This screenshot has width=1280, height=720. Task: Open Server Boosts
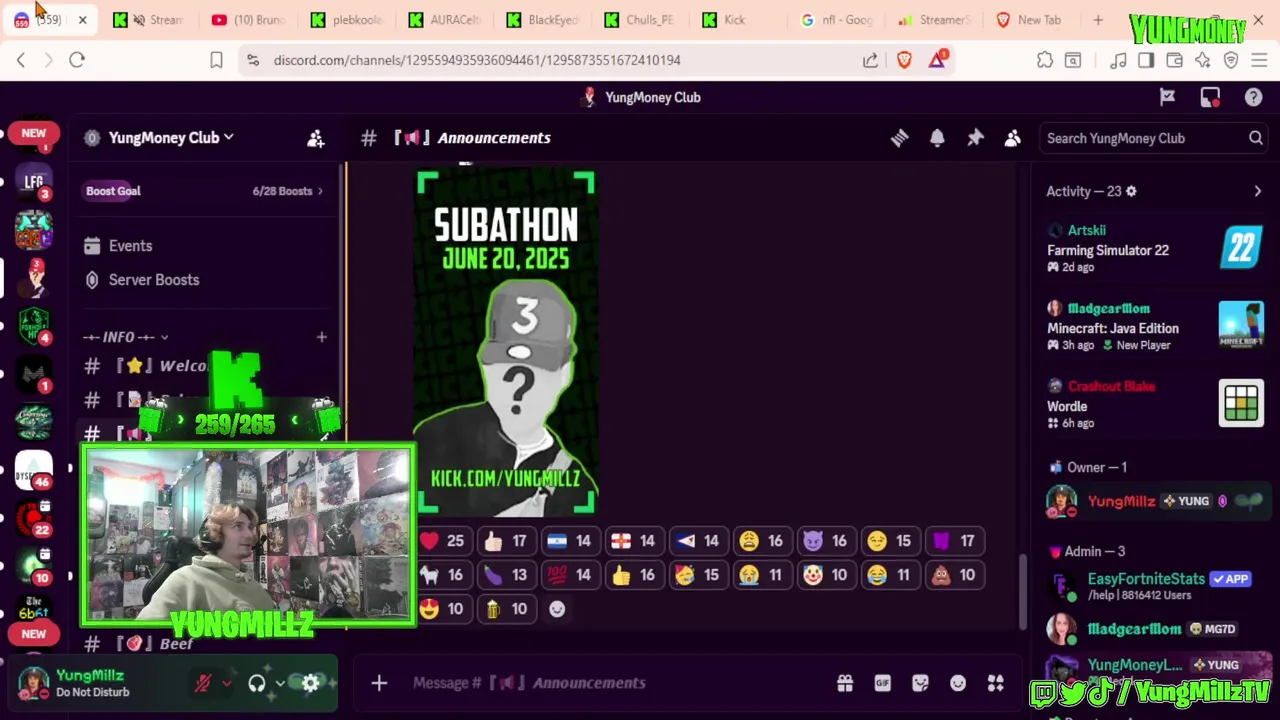click(x=206, y=280)
